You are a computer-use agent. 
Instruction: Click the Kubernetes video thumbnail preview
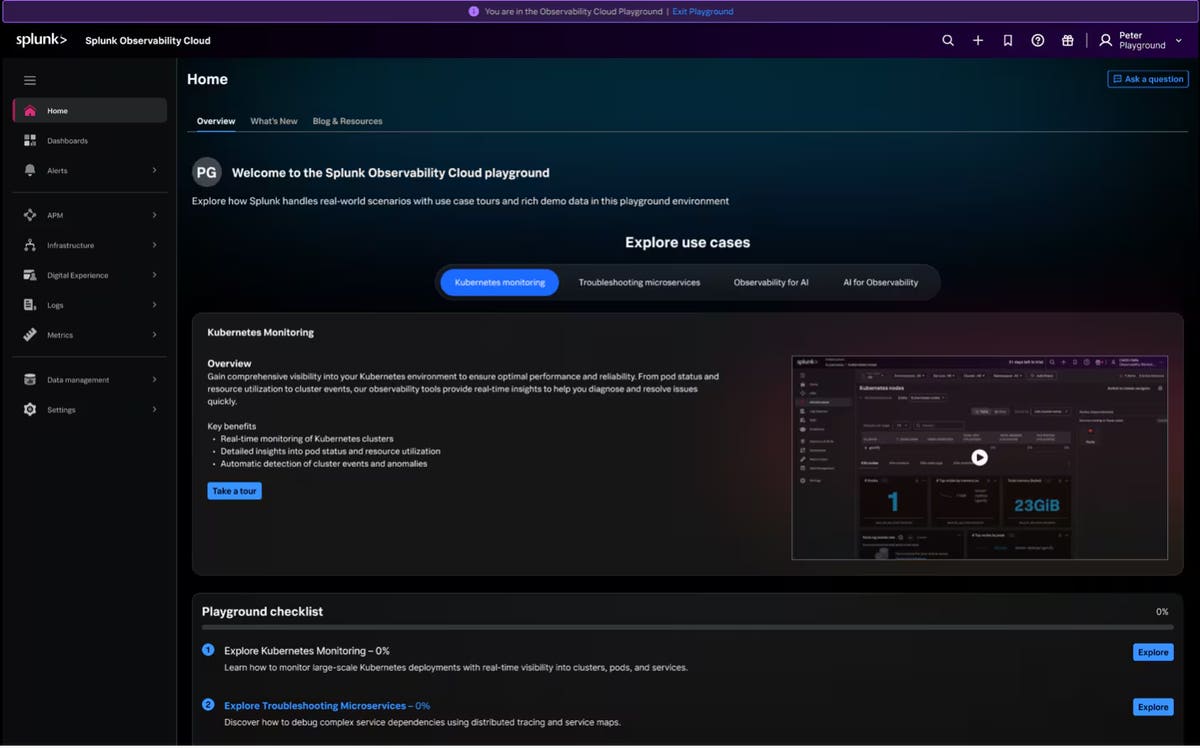[980, 457]
